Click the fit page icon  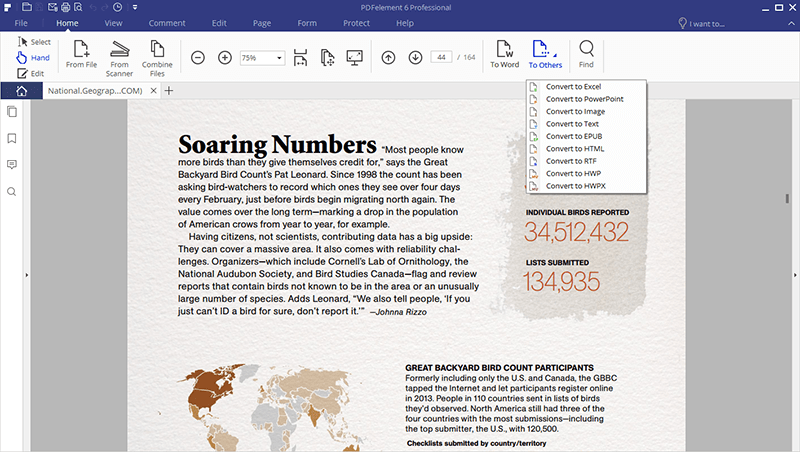pyautogui.click(x=328, y=58)
